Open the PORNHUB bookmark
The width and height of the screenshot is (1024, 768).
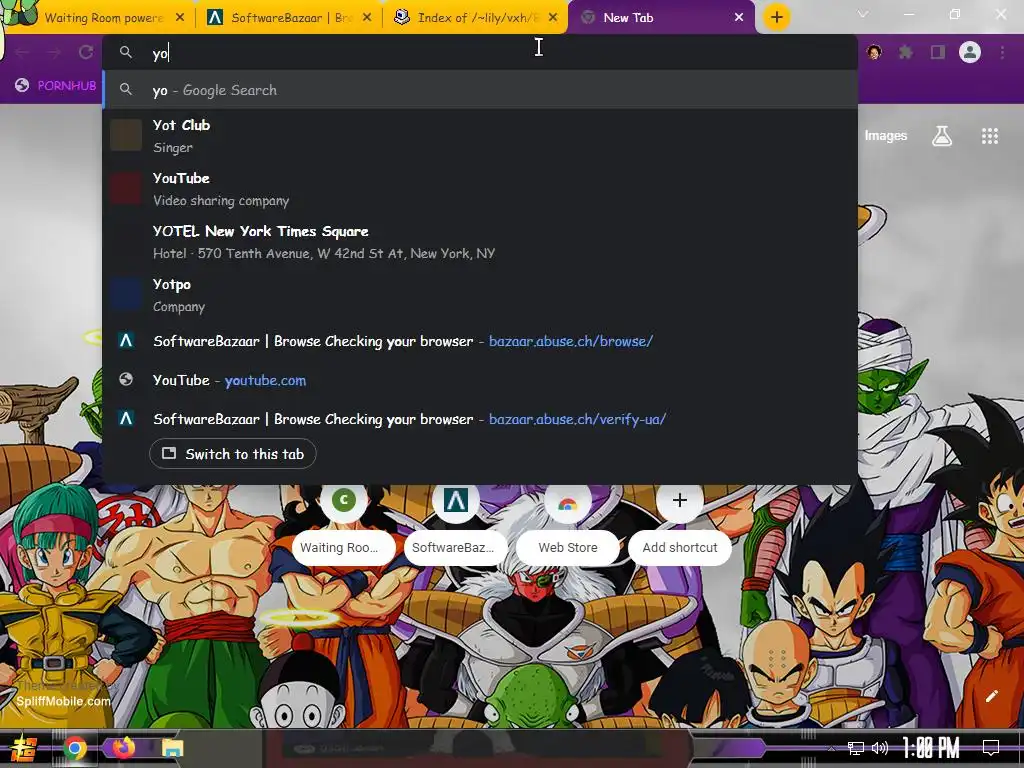tap(56, 86)
